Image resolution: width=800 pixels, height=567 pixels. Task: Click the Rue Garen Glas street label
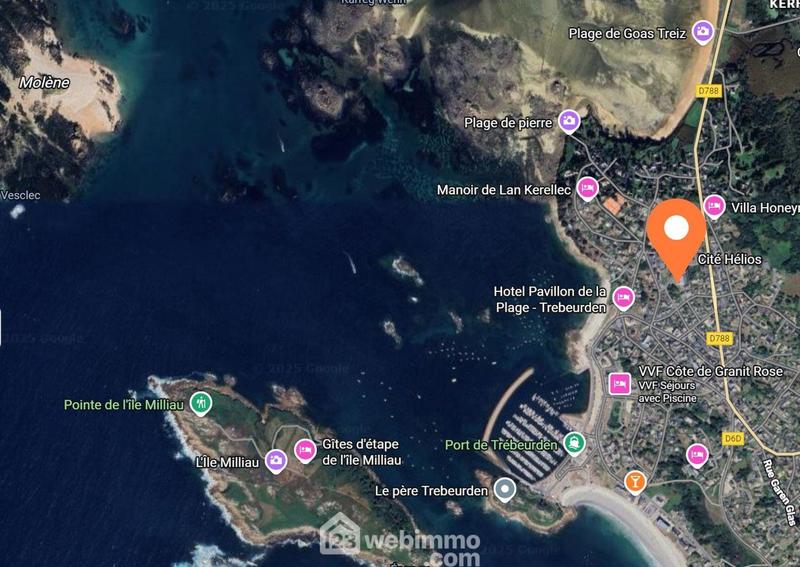(x=780, y=492)
